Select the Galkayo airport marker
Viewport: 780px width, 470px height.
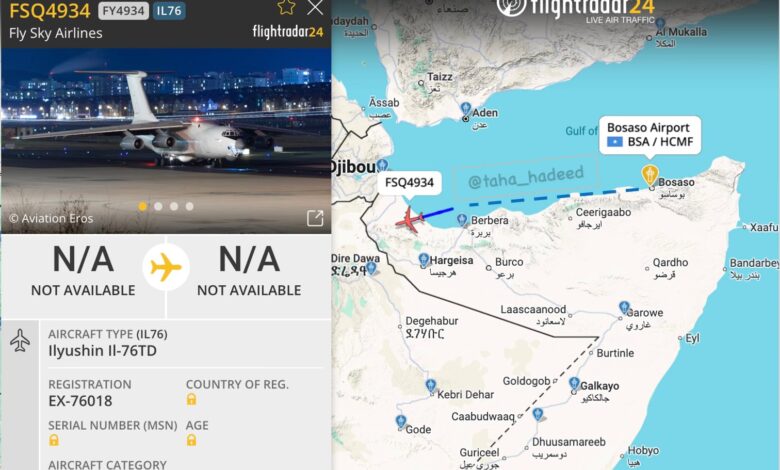coord(574,383)
